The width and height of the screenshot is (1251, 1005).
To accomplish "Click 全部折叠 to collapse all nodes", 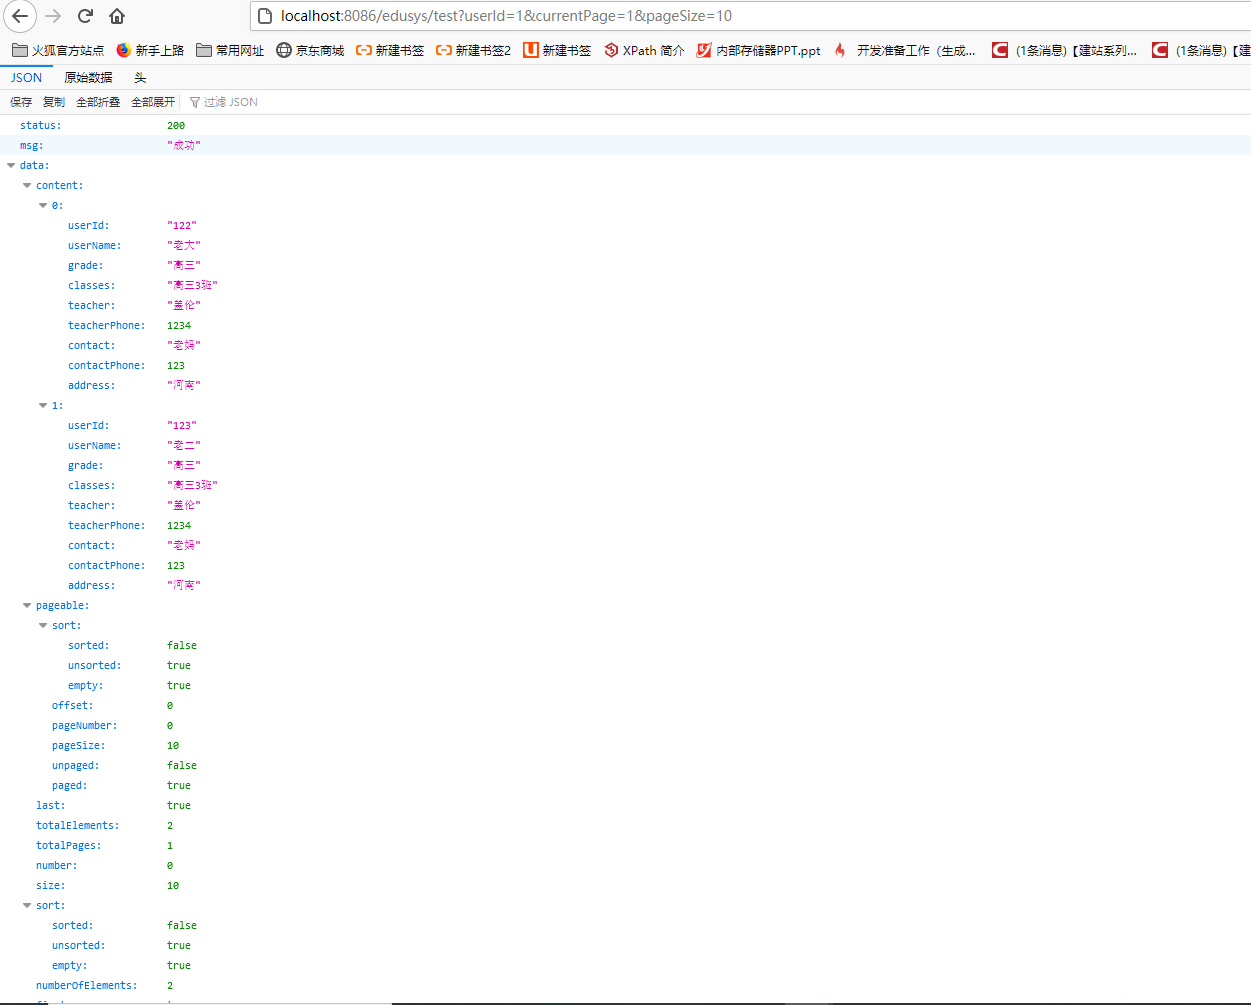I will click(98, 102).
